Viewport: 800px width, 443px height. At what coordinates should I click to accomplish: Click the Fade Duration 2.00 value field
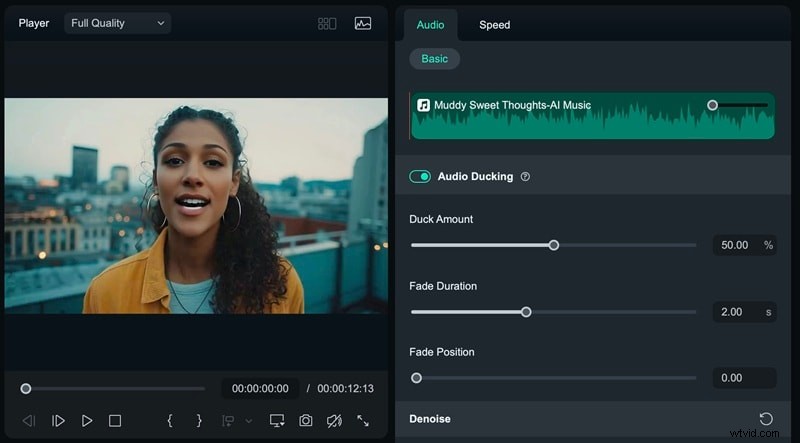(x=744, y=312)
